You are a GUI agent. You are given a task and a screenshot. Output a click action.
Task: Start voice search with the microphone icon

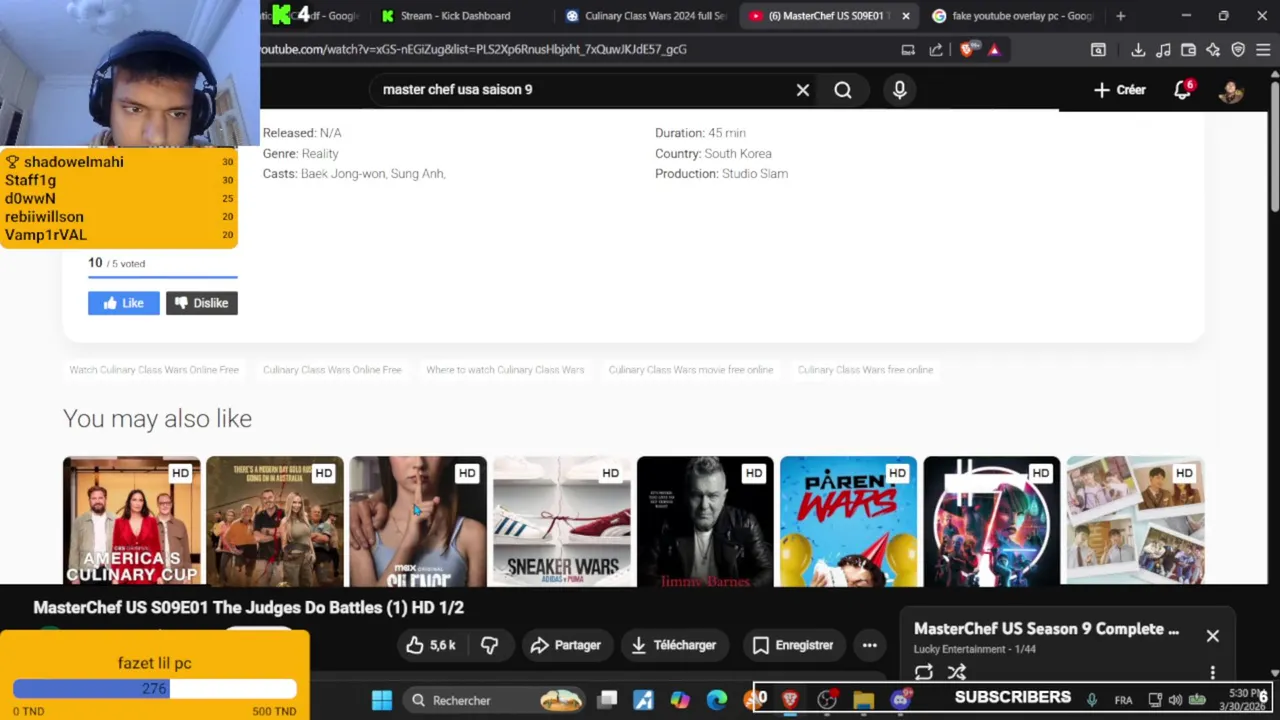pos(899,90)
